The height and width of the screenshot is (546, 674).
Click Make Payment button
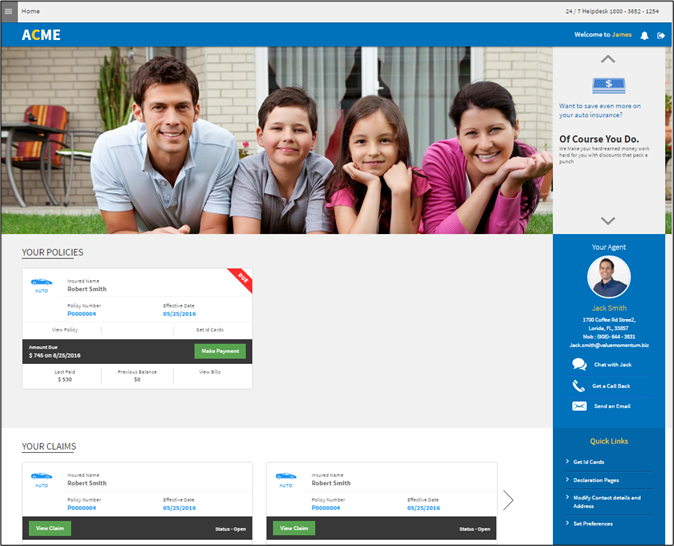click(220, 351)
